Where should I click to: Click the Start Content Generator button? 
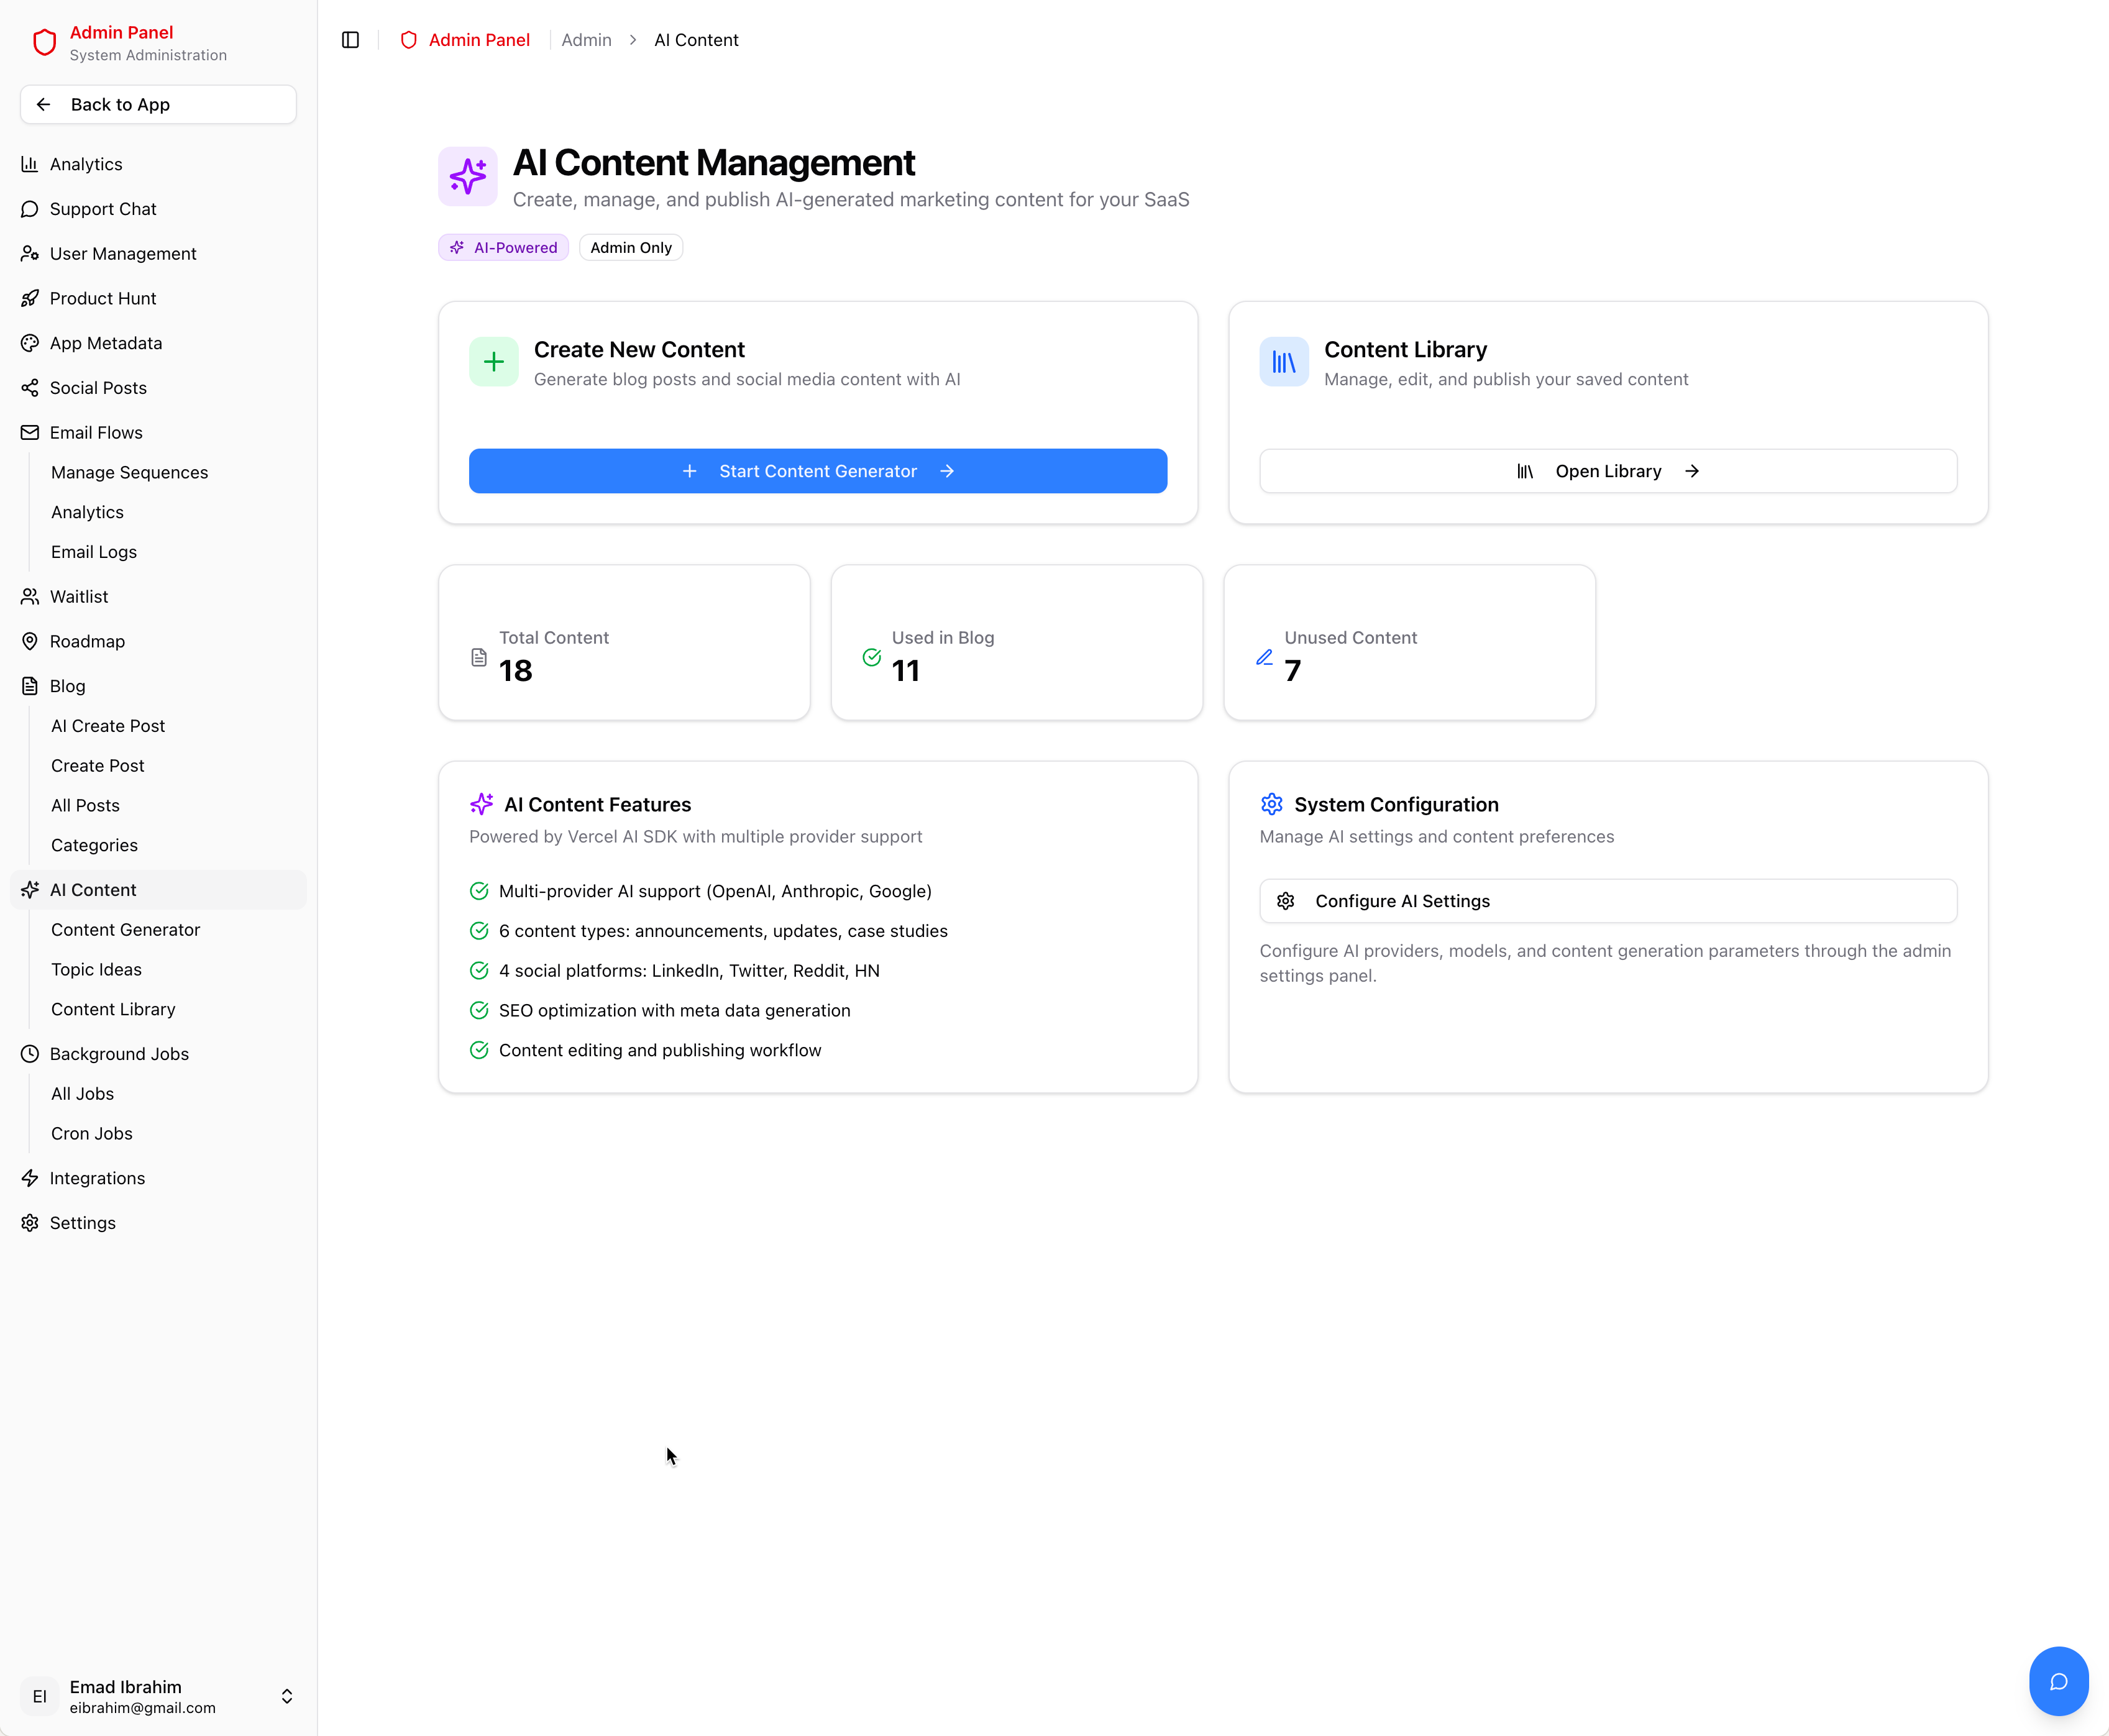coord(817,471)
